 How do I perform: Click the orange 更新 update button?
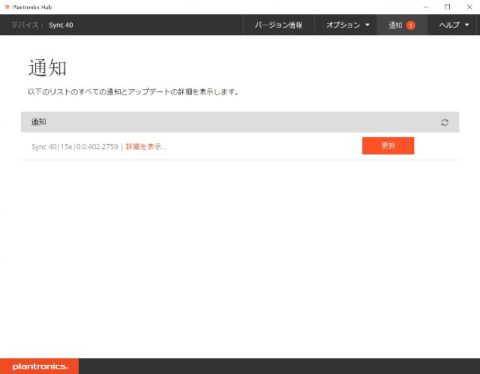coord(388,146)
